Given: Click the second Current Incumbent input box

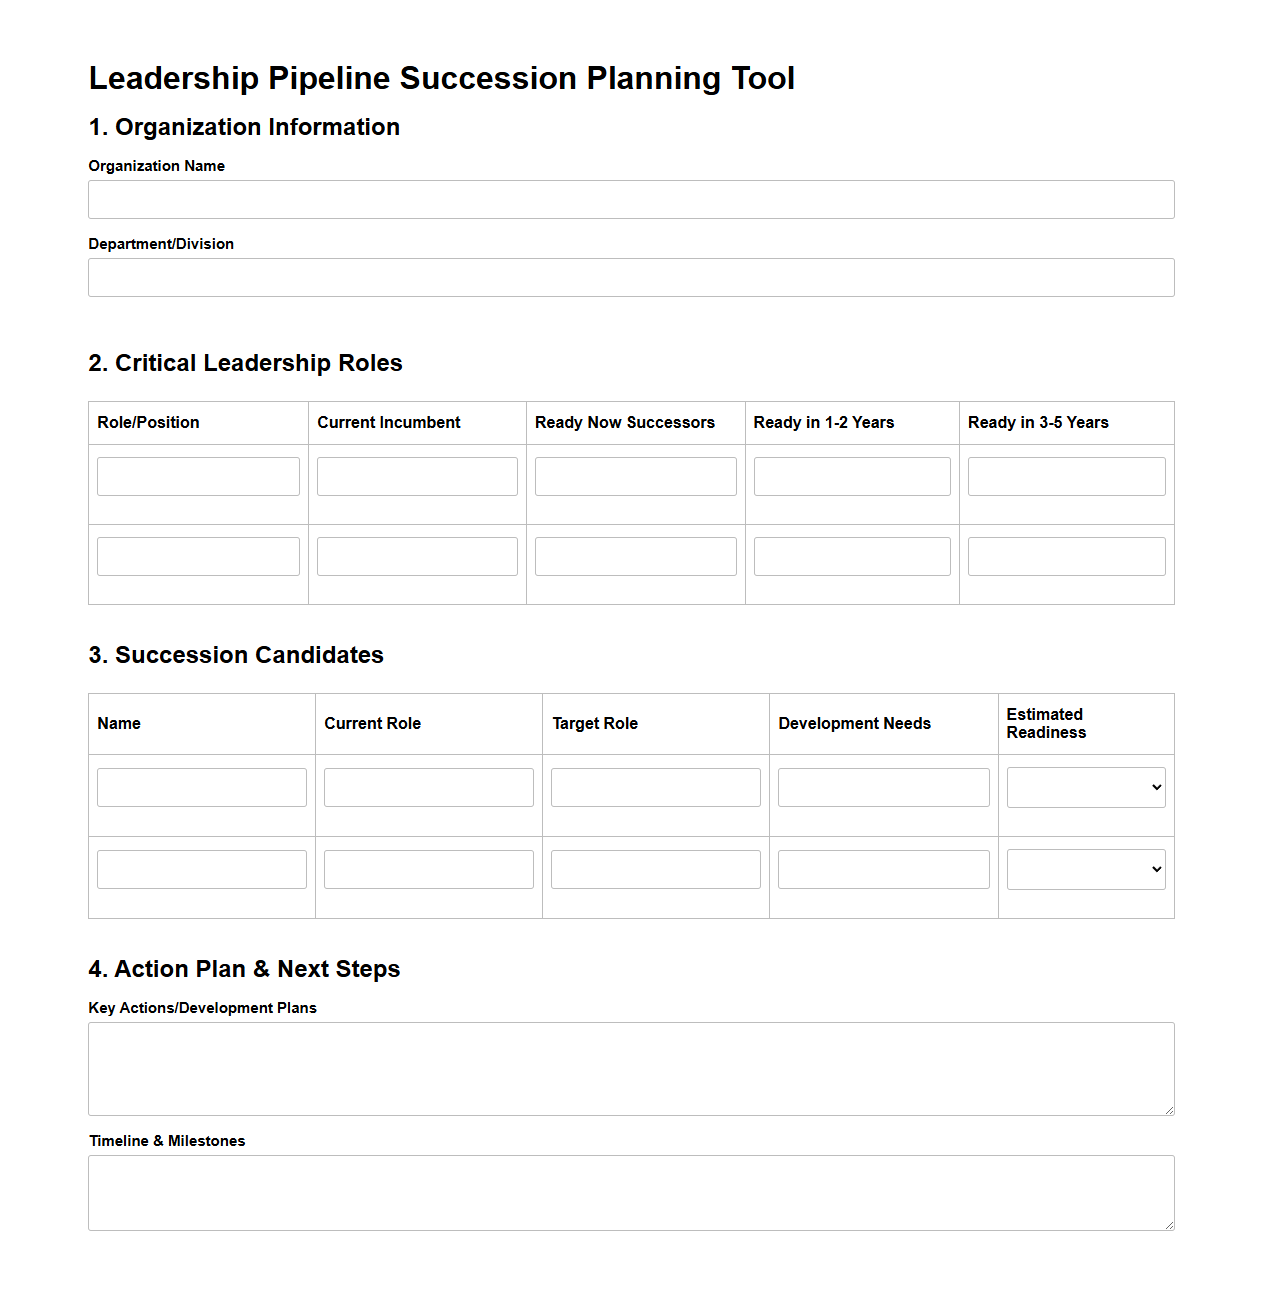Looking at the screenshot, I should 416,555.
